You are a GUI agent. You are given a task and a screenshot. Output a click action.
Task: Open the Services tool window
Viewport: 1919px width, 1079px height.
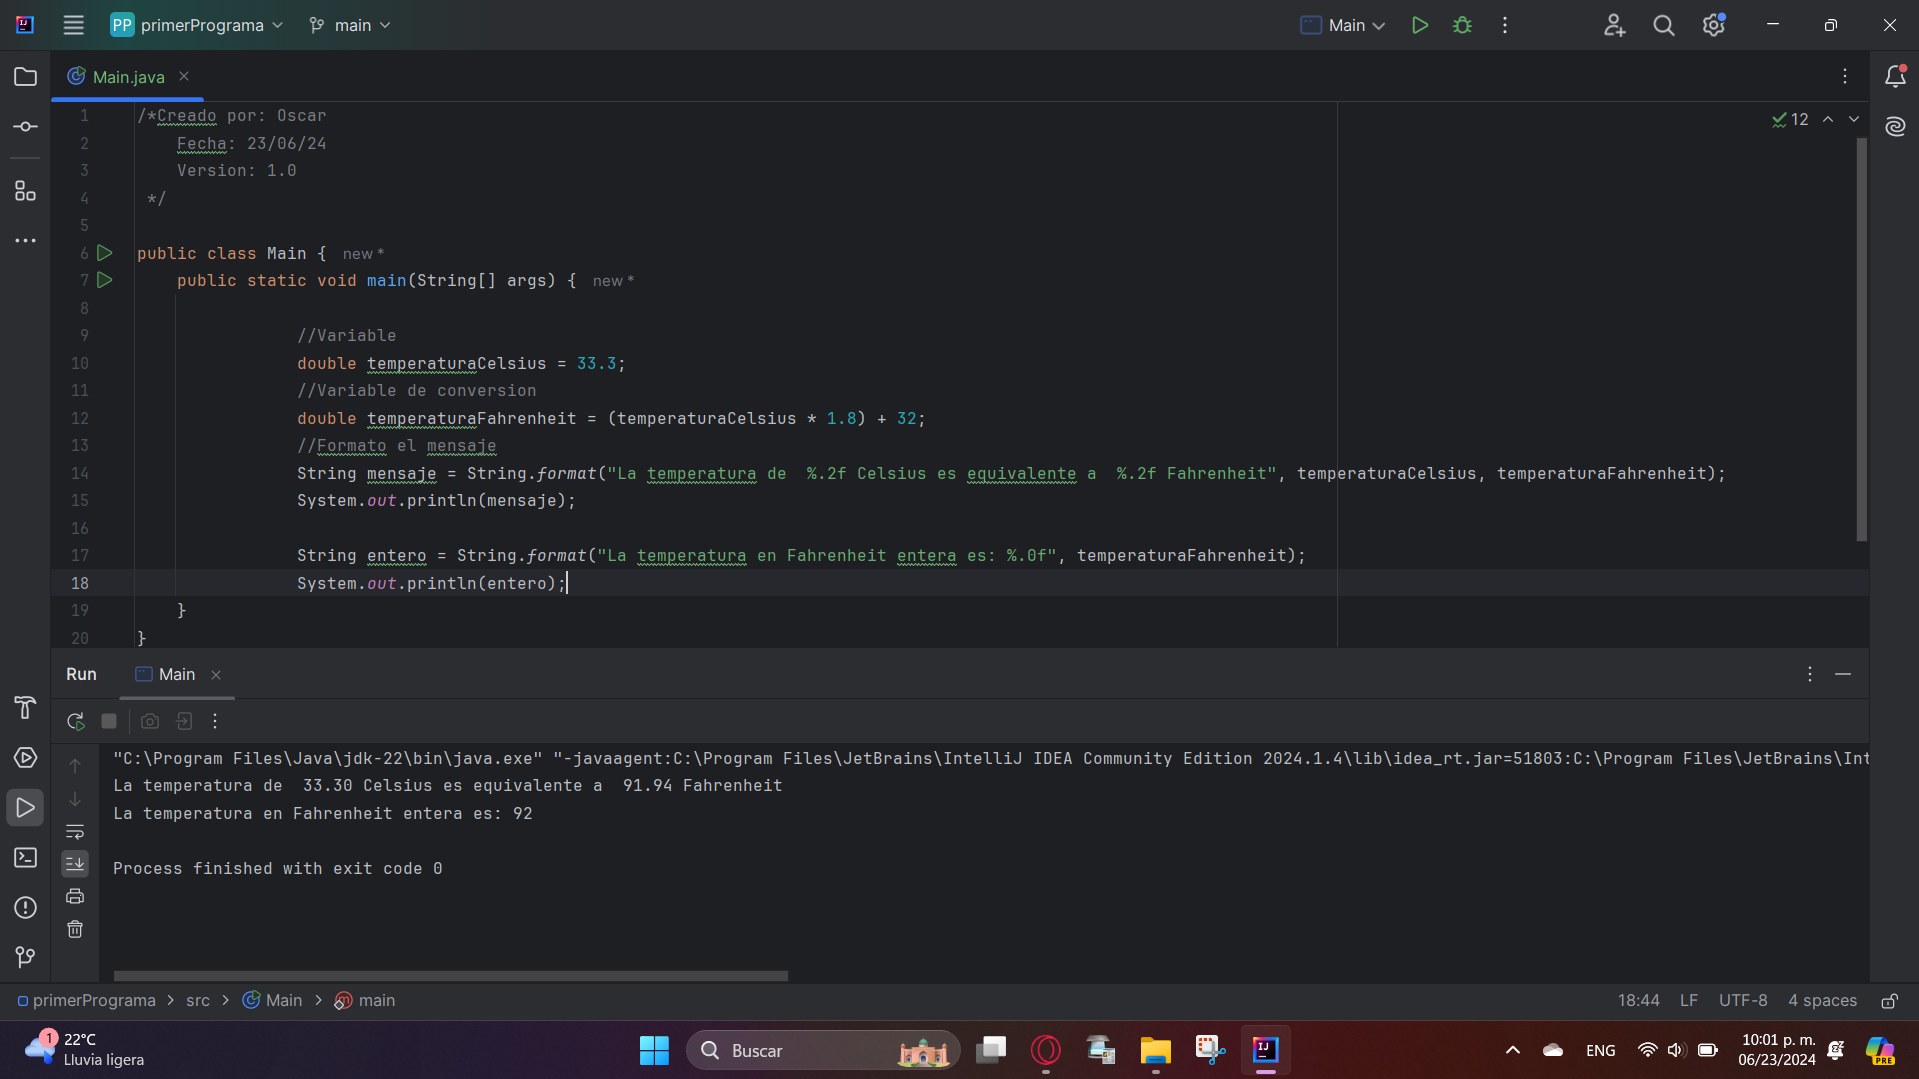pos(25,758)
